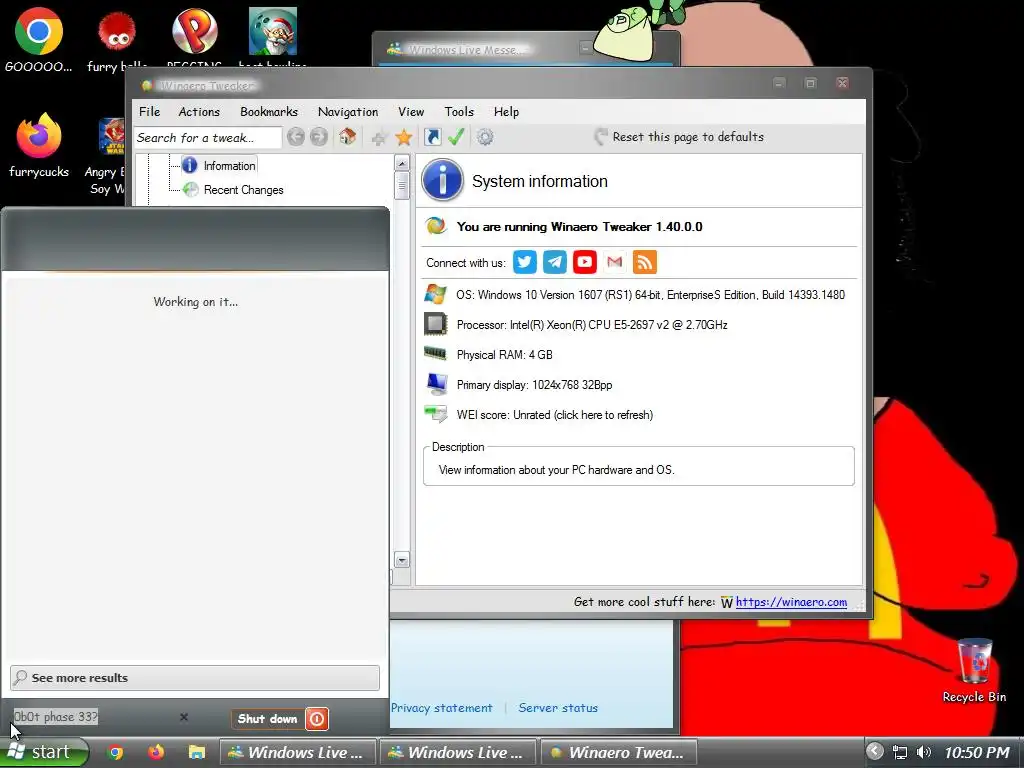Click the green checkmark toolbar icon
Viewport: 1024px width, 768px height.
[456, 136]
